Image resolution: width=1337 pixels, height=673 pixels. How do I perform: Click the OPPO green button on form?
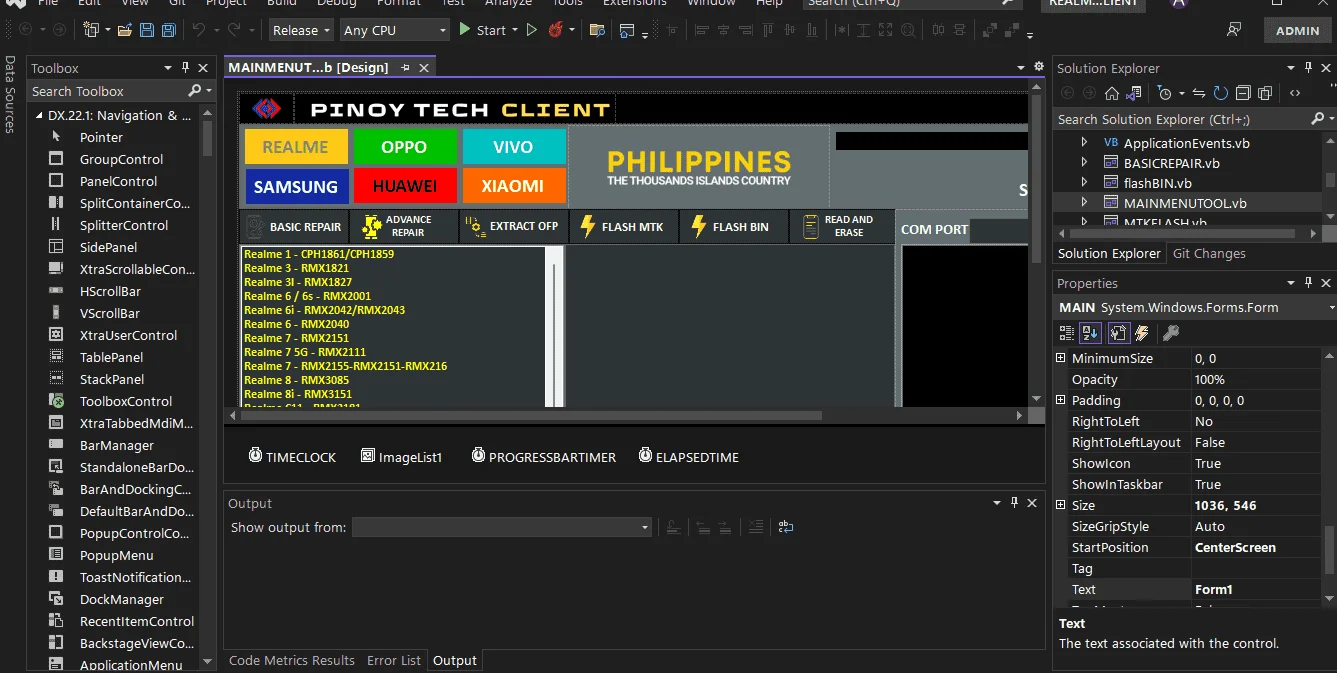tap(405, 147)
